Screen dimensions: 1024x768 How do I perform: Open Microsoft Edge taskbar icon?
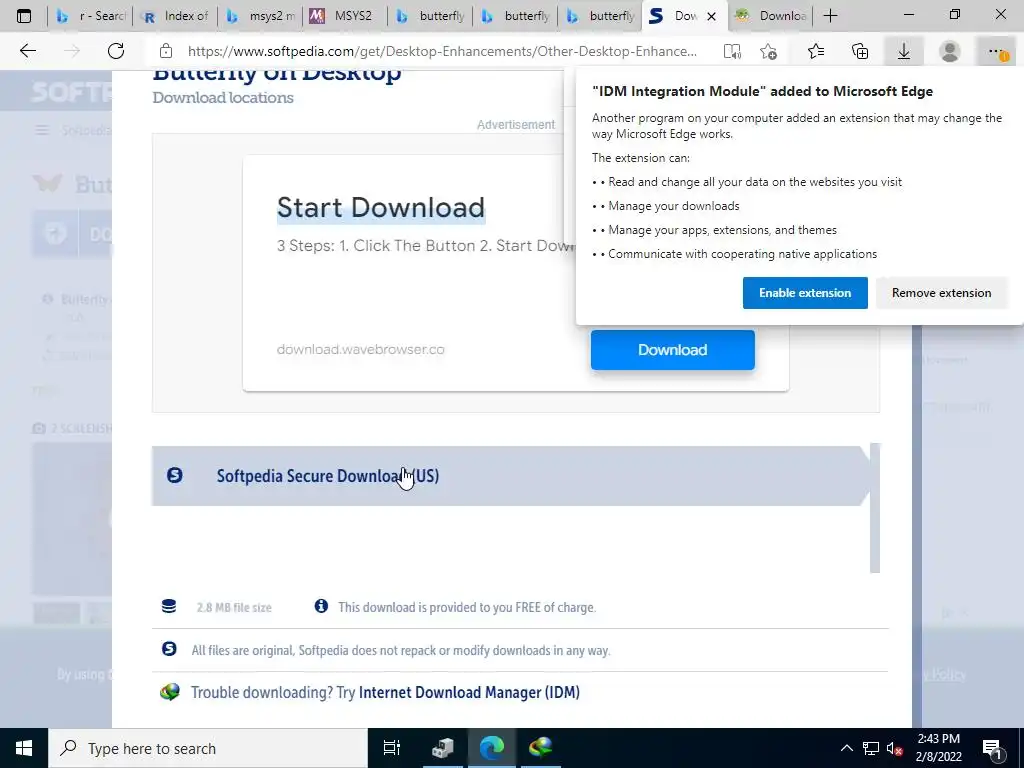492,748
